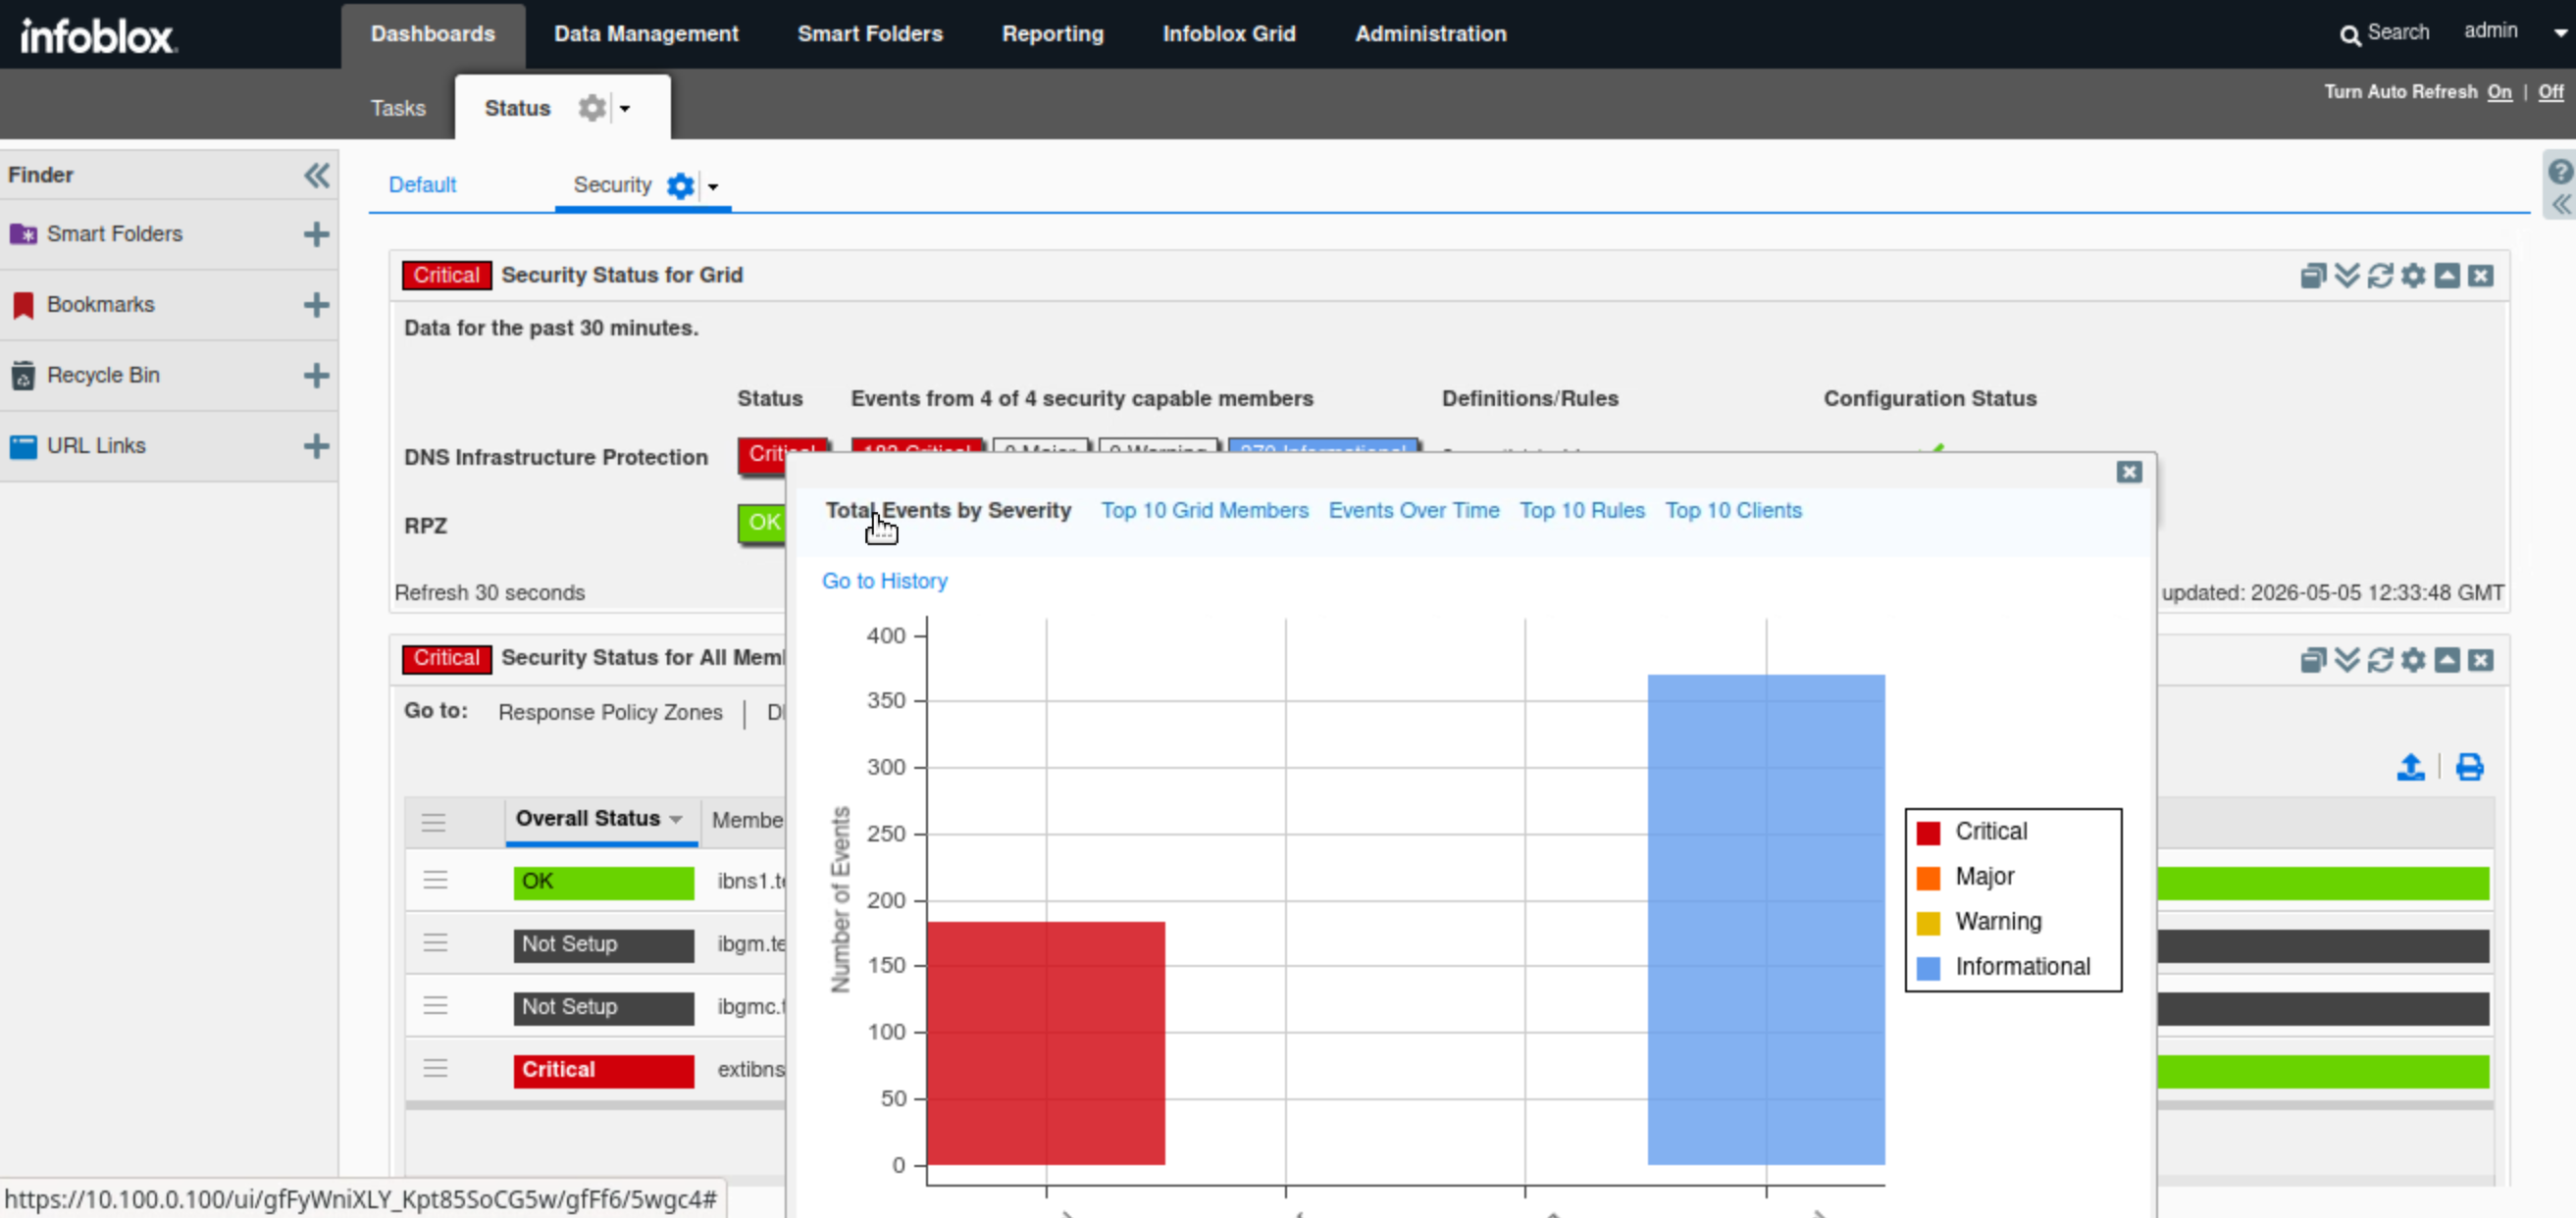Click the blue Informational bar in chart
2576x1218 pixels.
point(1766,920)
